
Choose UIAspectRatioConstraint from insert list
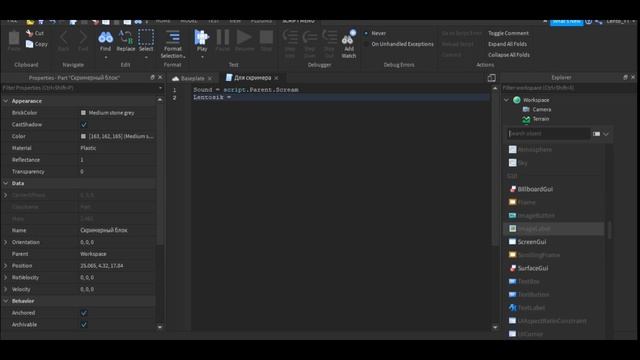click(552, 321)
